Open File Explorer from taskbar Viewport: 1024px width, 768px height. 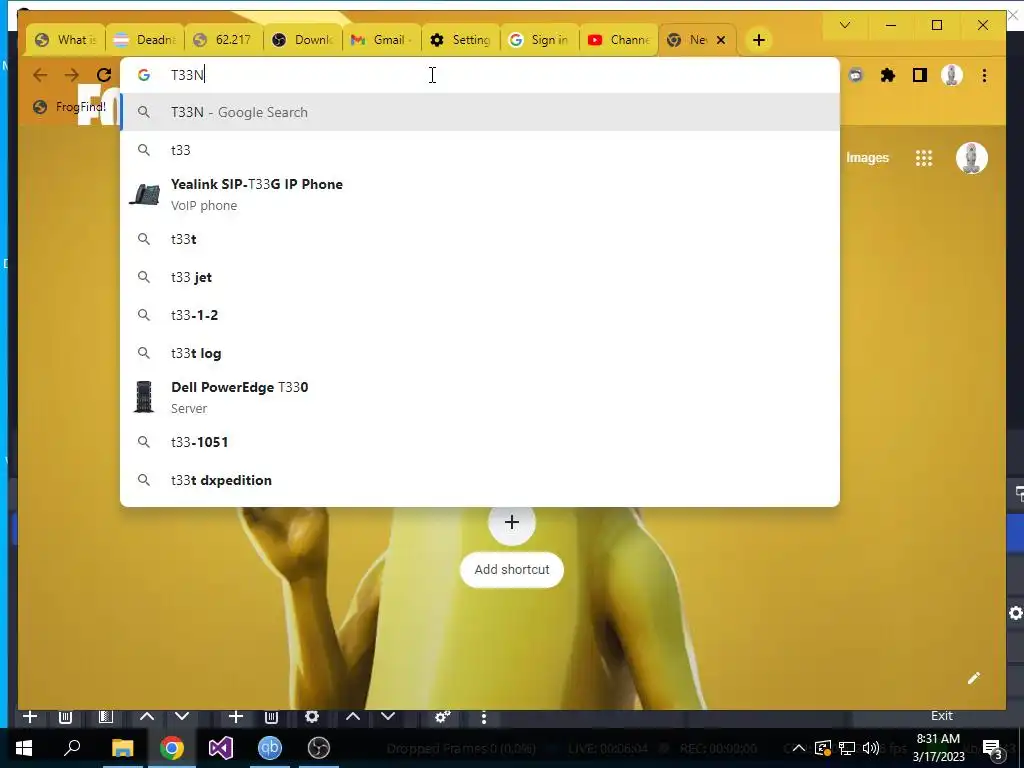pyautogui.click(x=122, y=748)
